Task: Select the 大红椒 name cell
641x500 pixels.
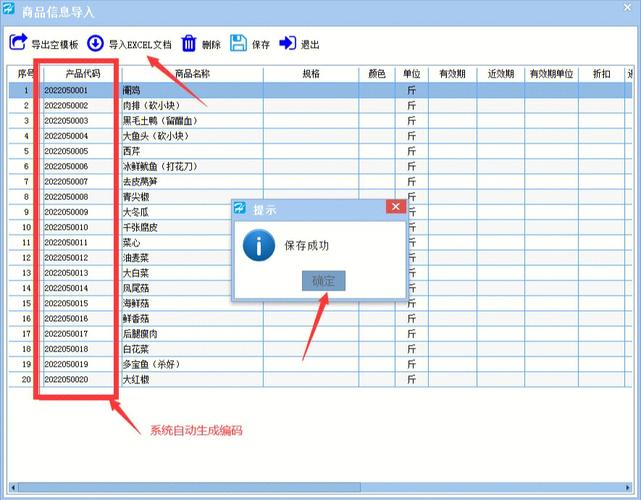Action: coord(192,379)
